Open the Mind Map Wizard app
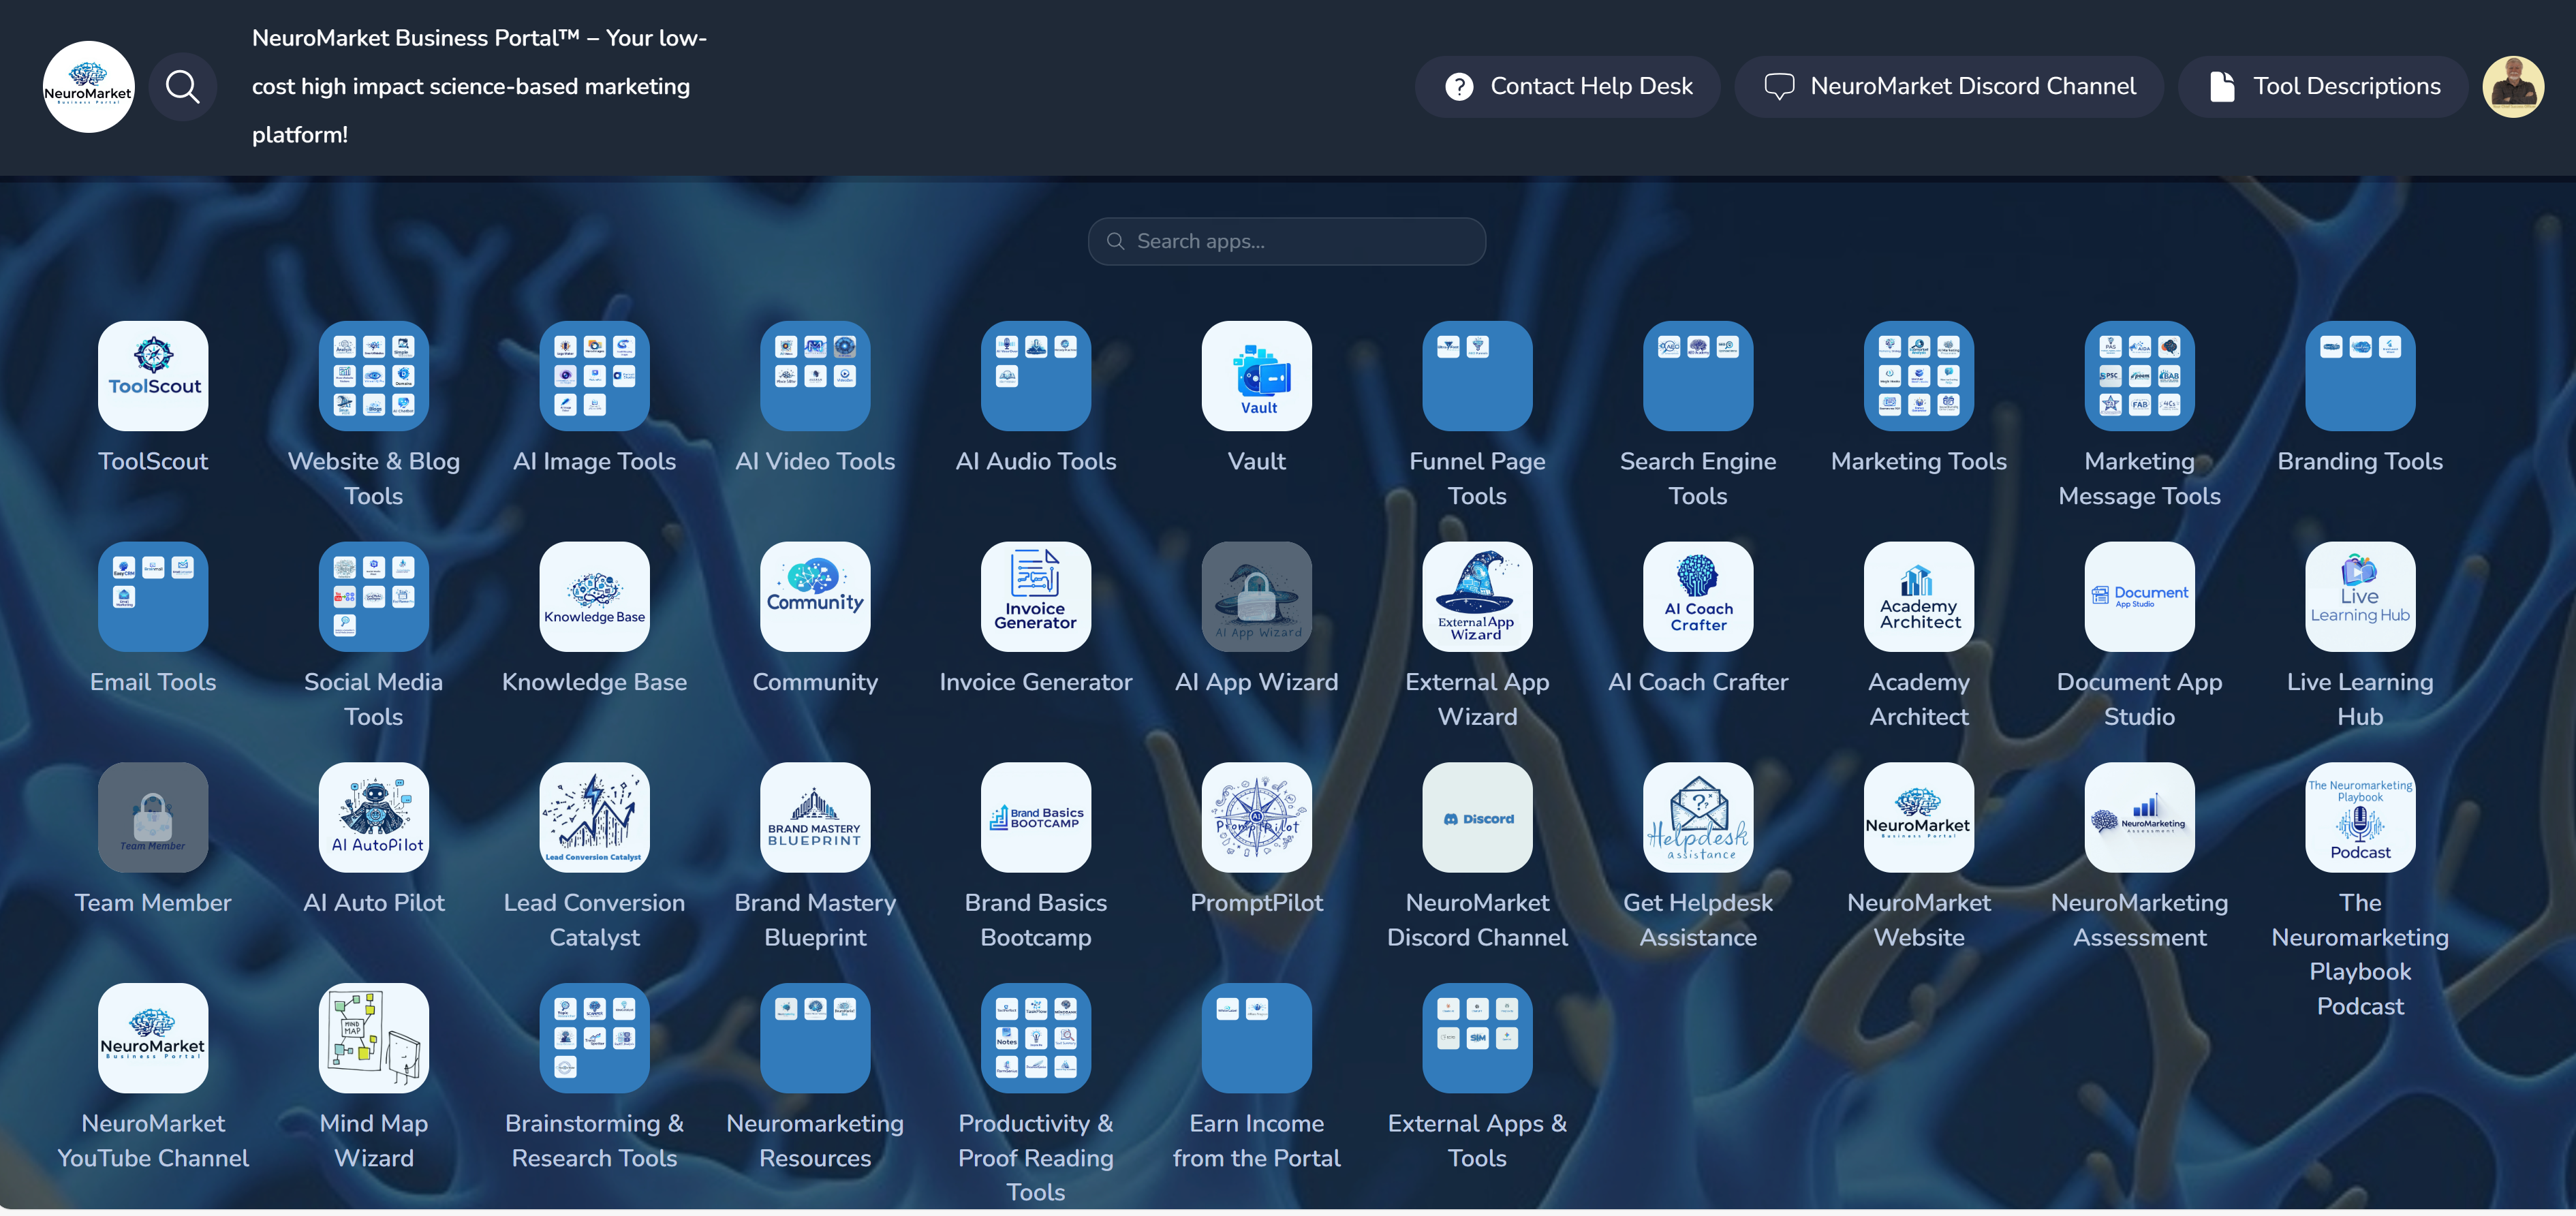Screen dimensions: 2576x1216 (373, 1038)
